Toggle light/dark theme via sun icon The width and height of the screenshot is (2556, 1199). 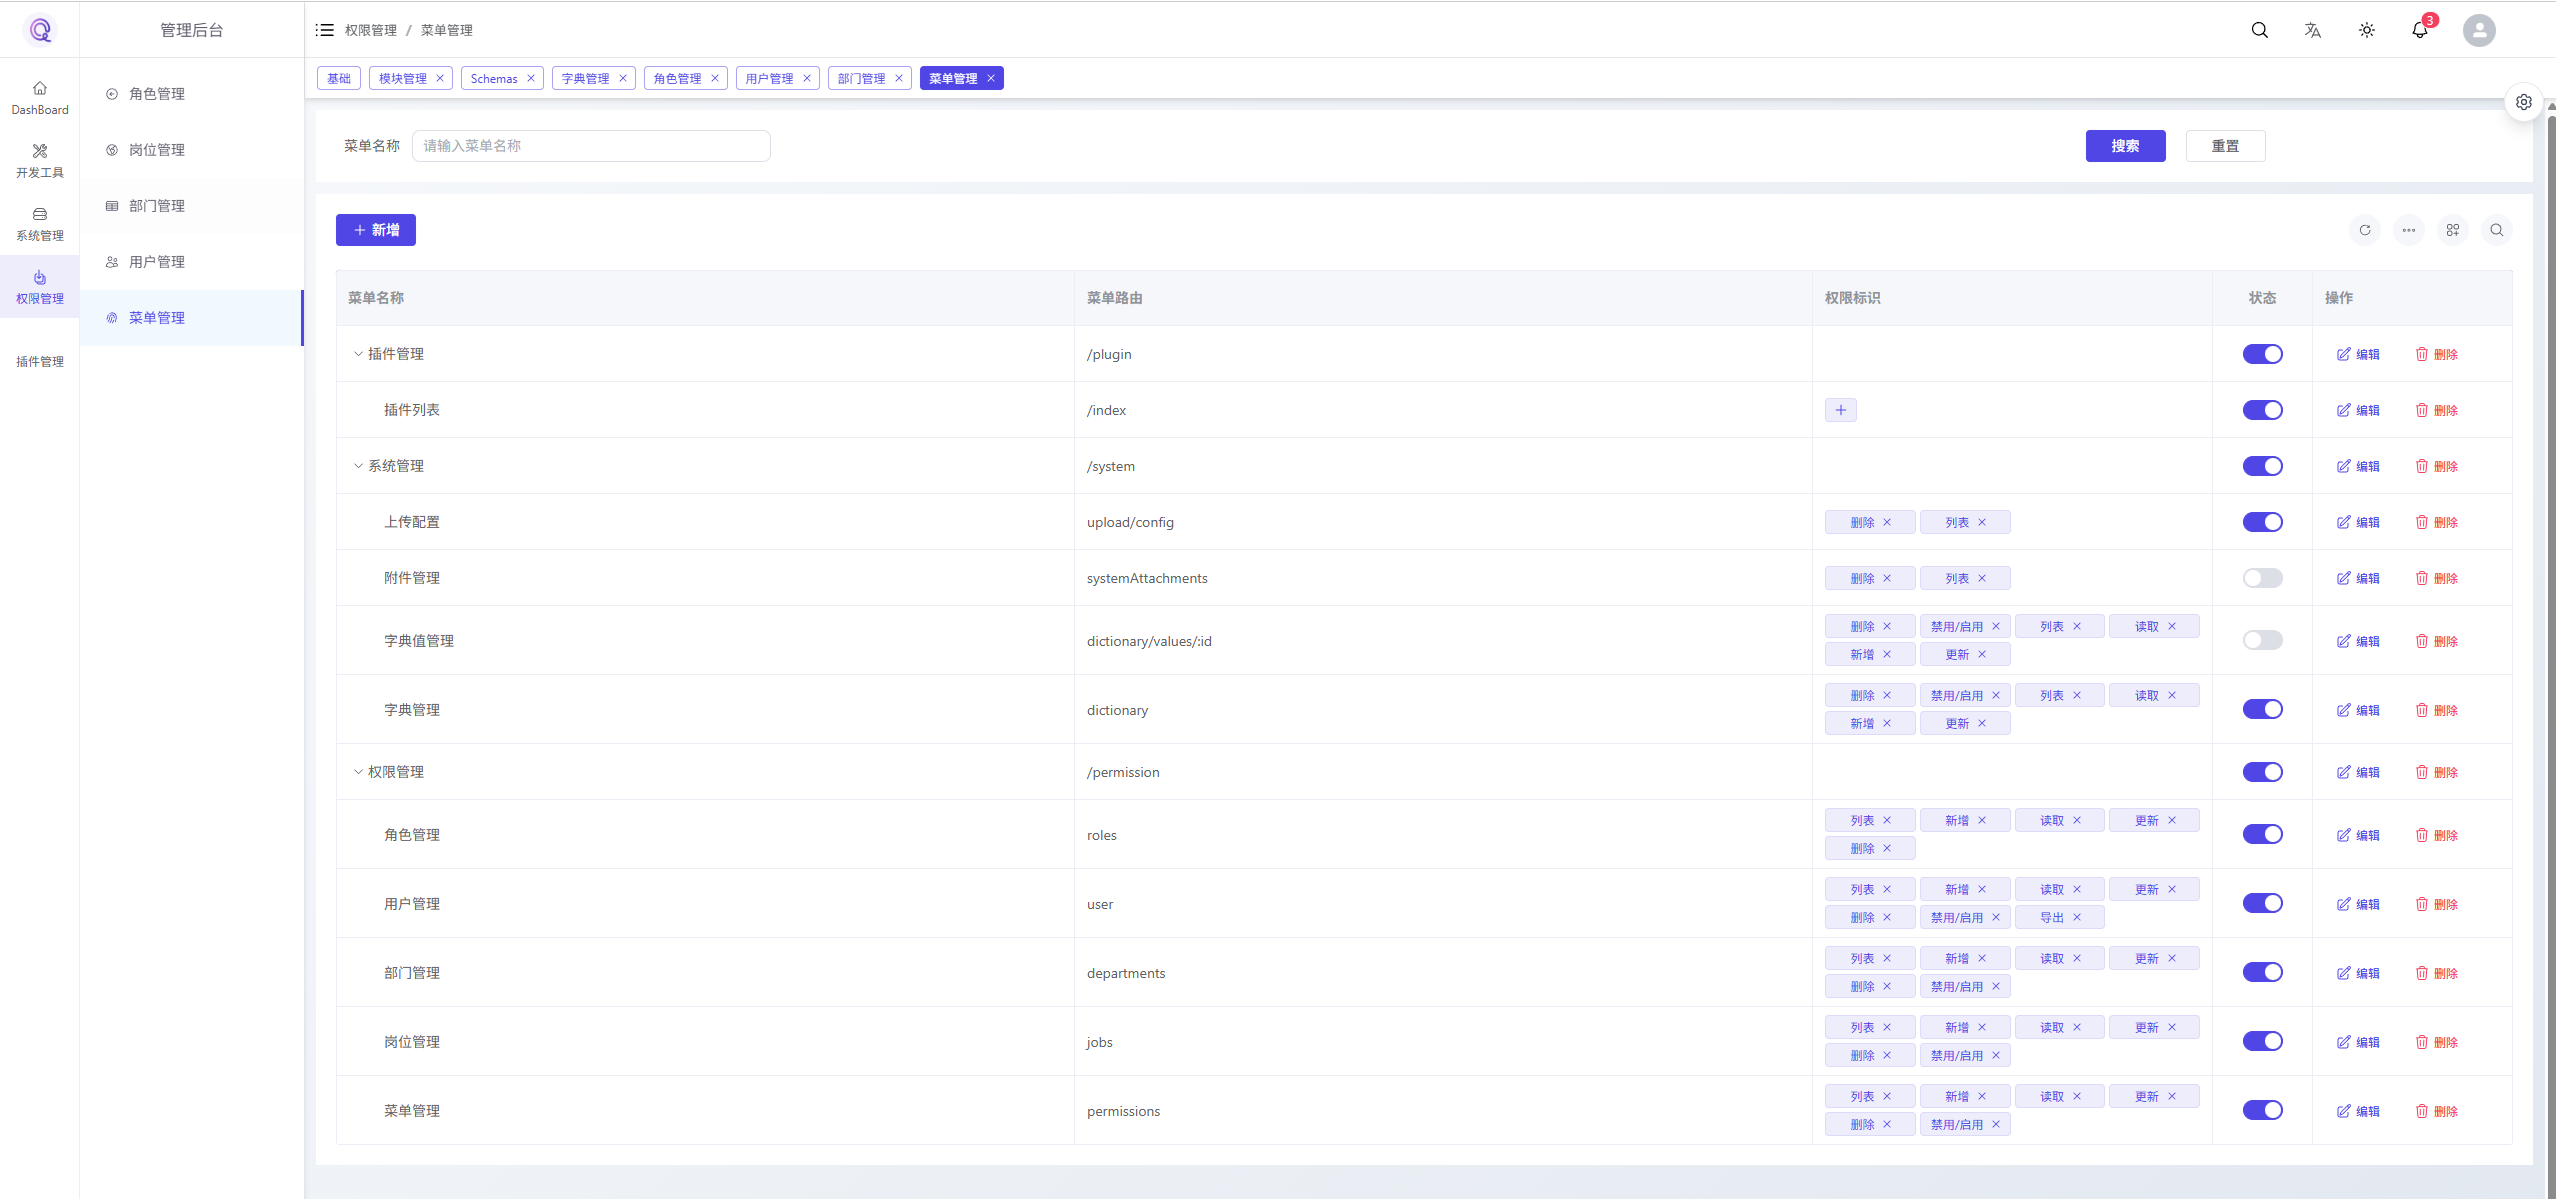(2366, 30)
